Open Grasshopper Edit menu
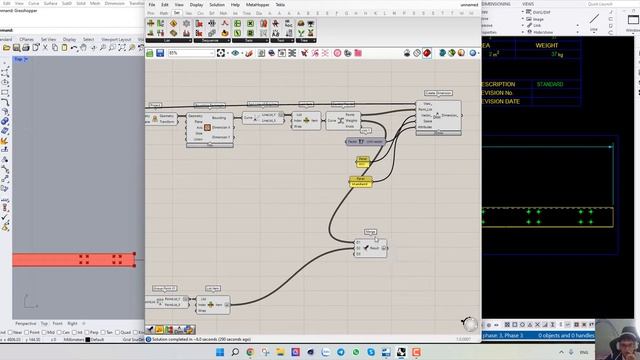The height and width of the screenshot is (360, 640). click(x=165, y=5)
